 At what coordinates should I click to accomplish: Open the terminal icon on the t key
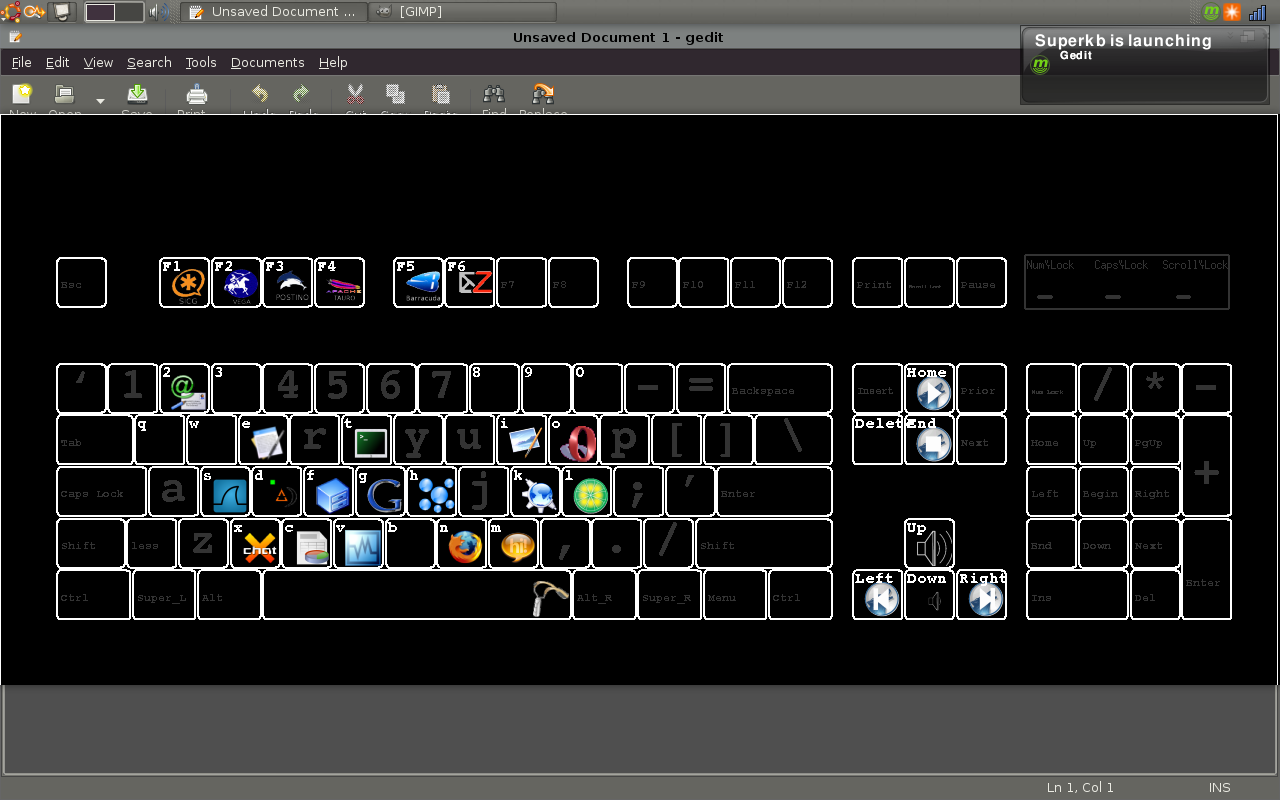click(370, 442)
